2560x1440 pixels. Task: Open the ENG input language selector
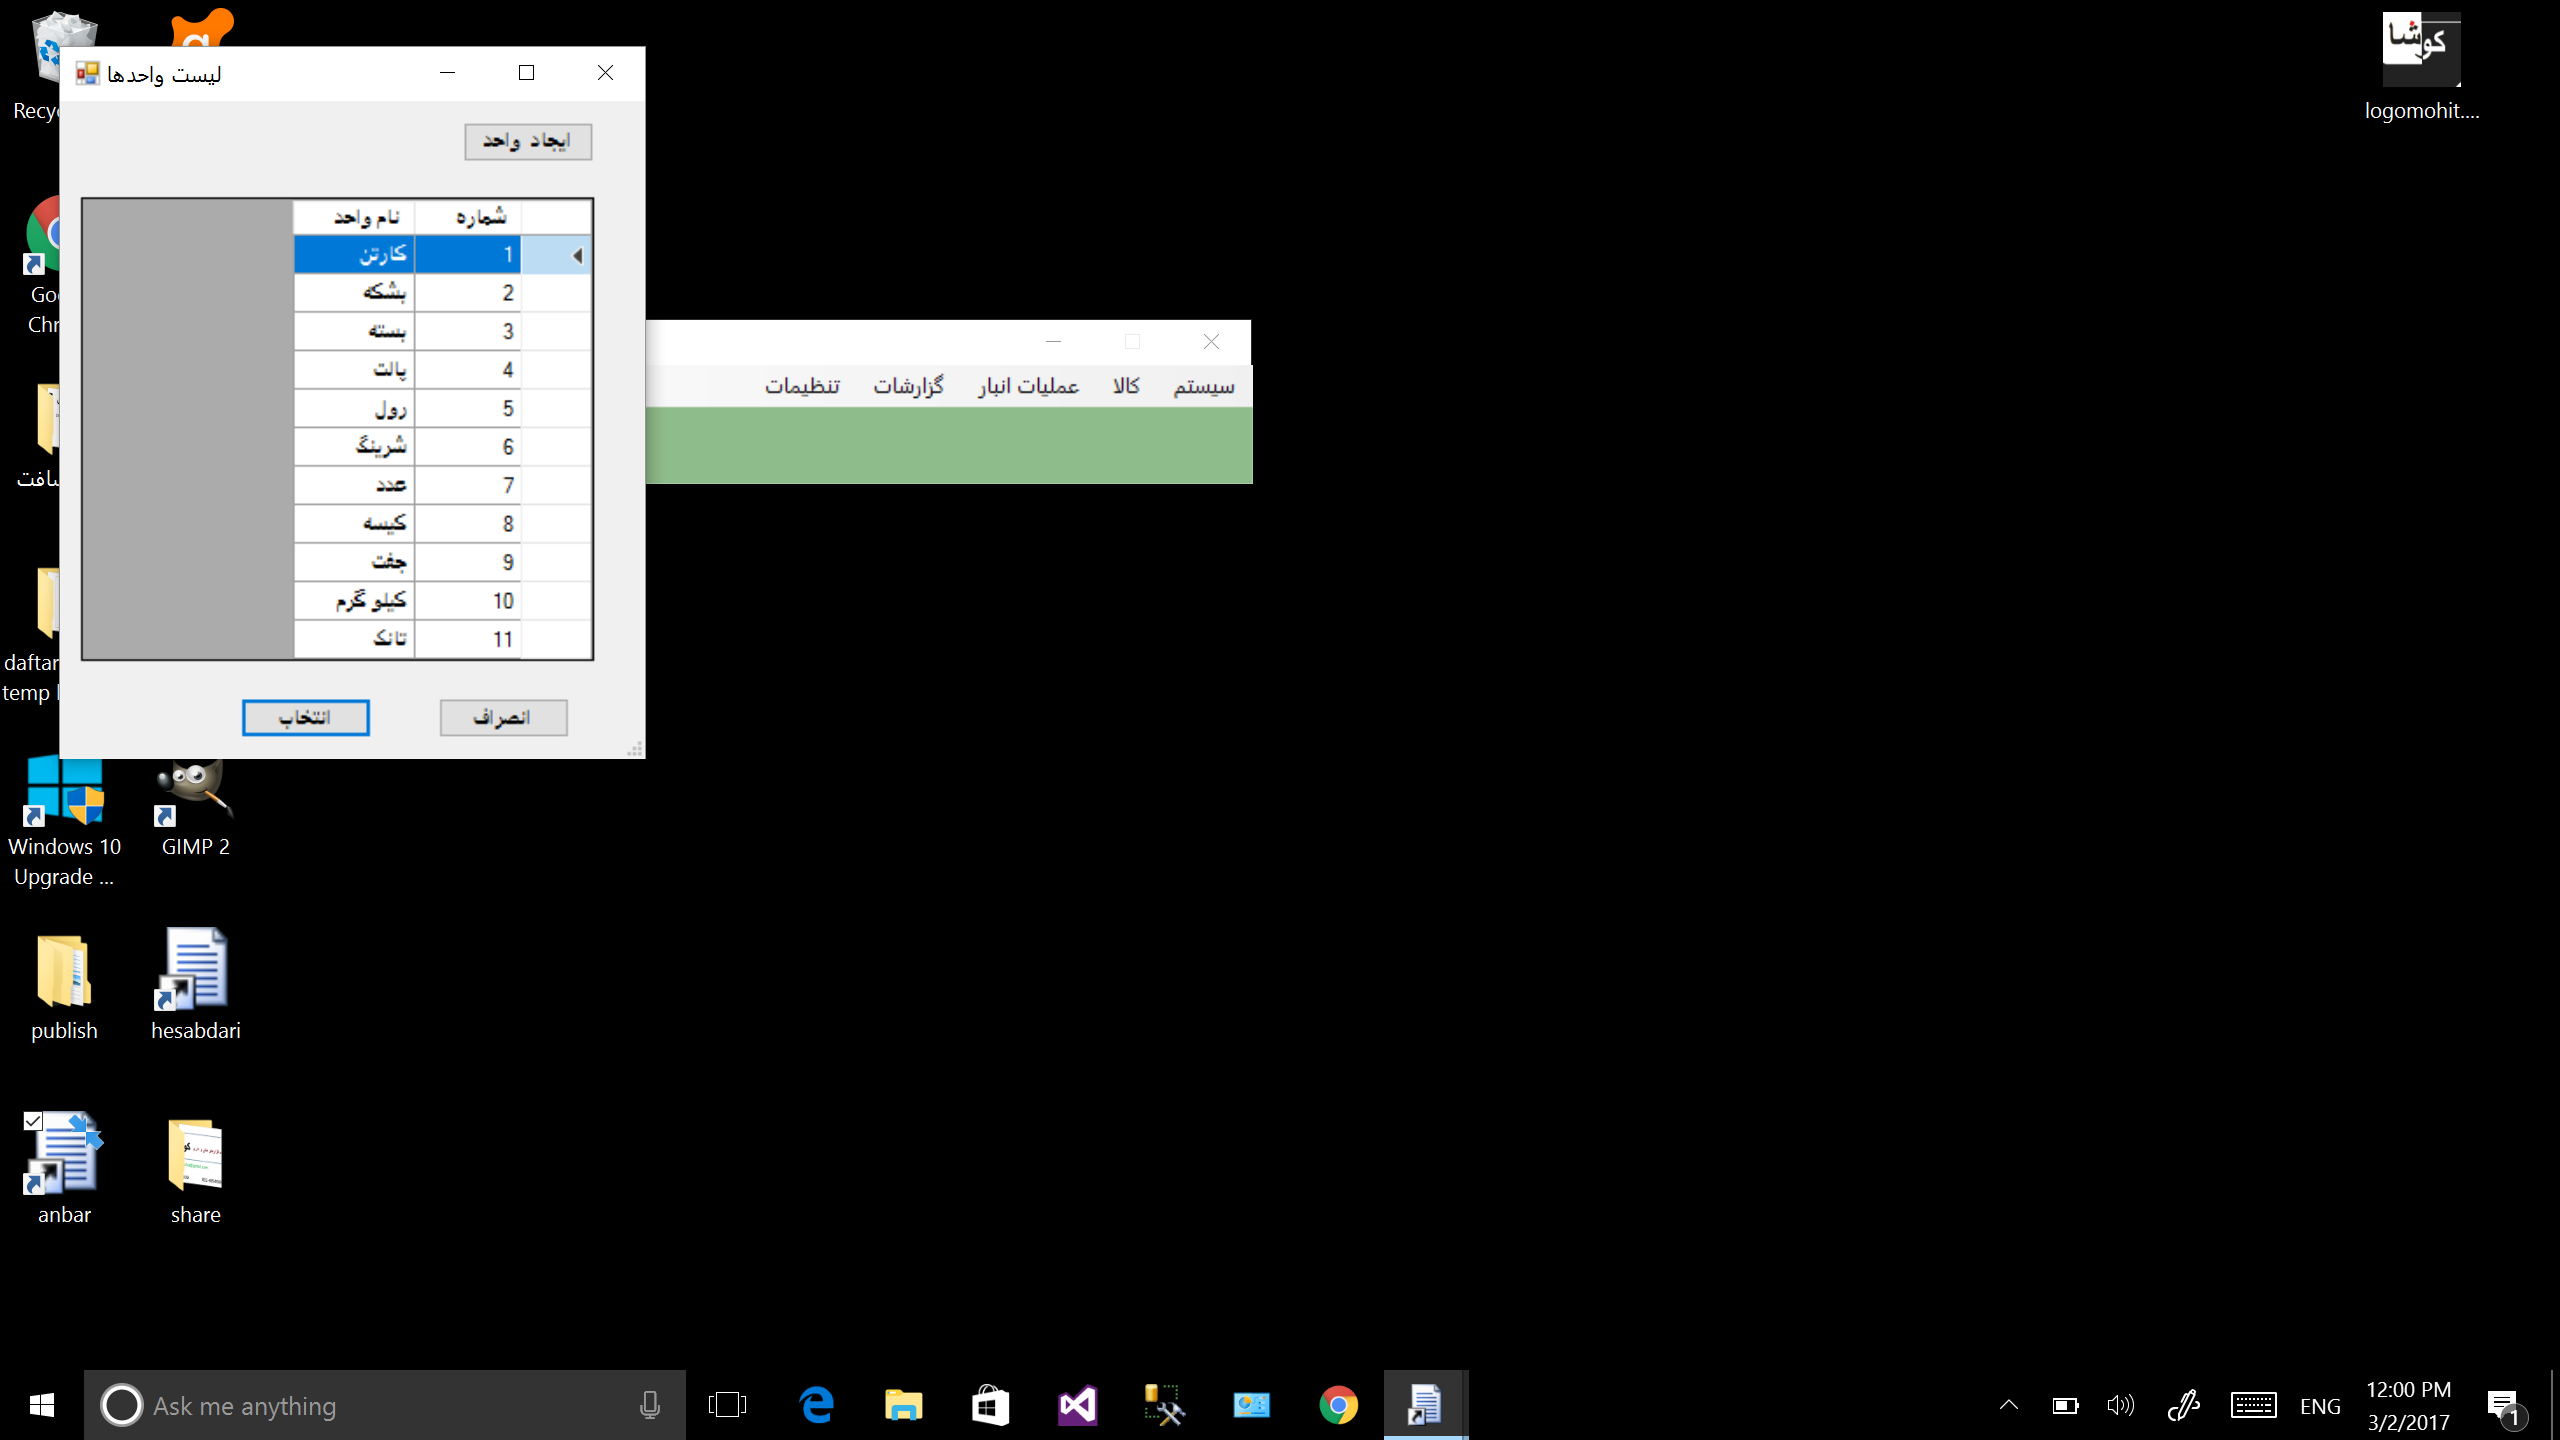pos(2320,1406)
